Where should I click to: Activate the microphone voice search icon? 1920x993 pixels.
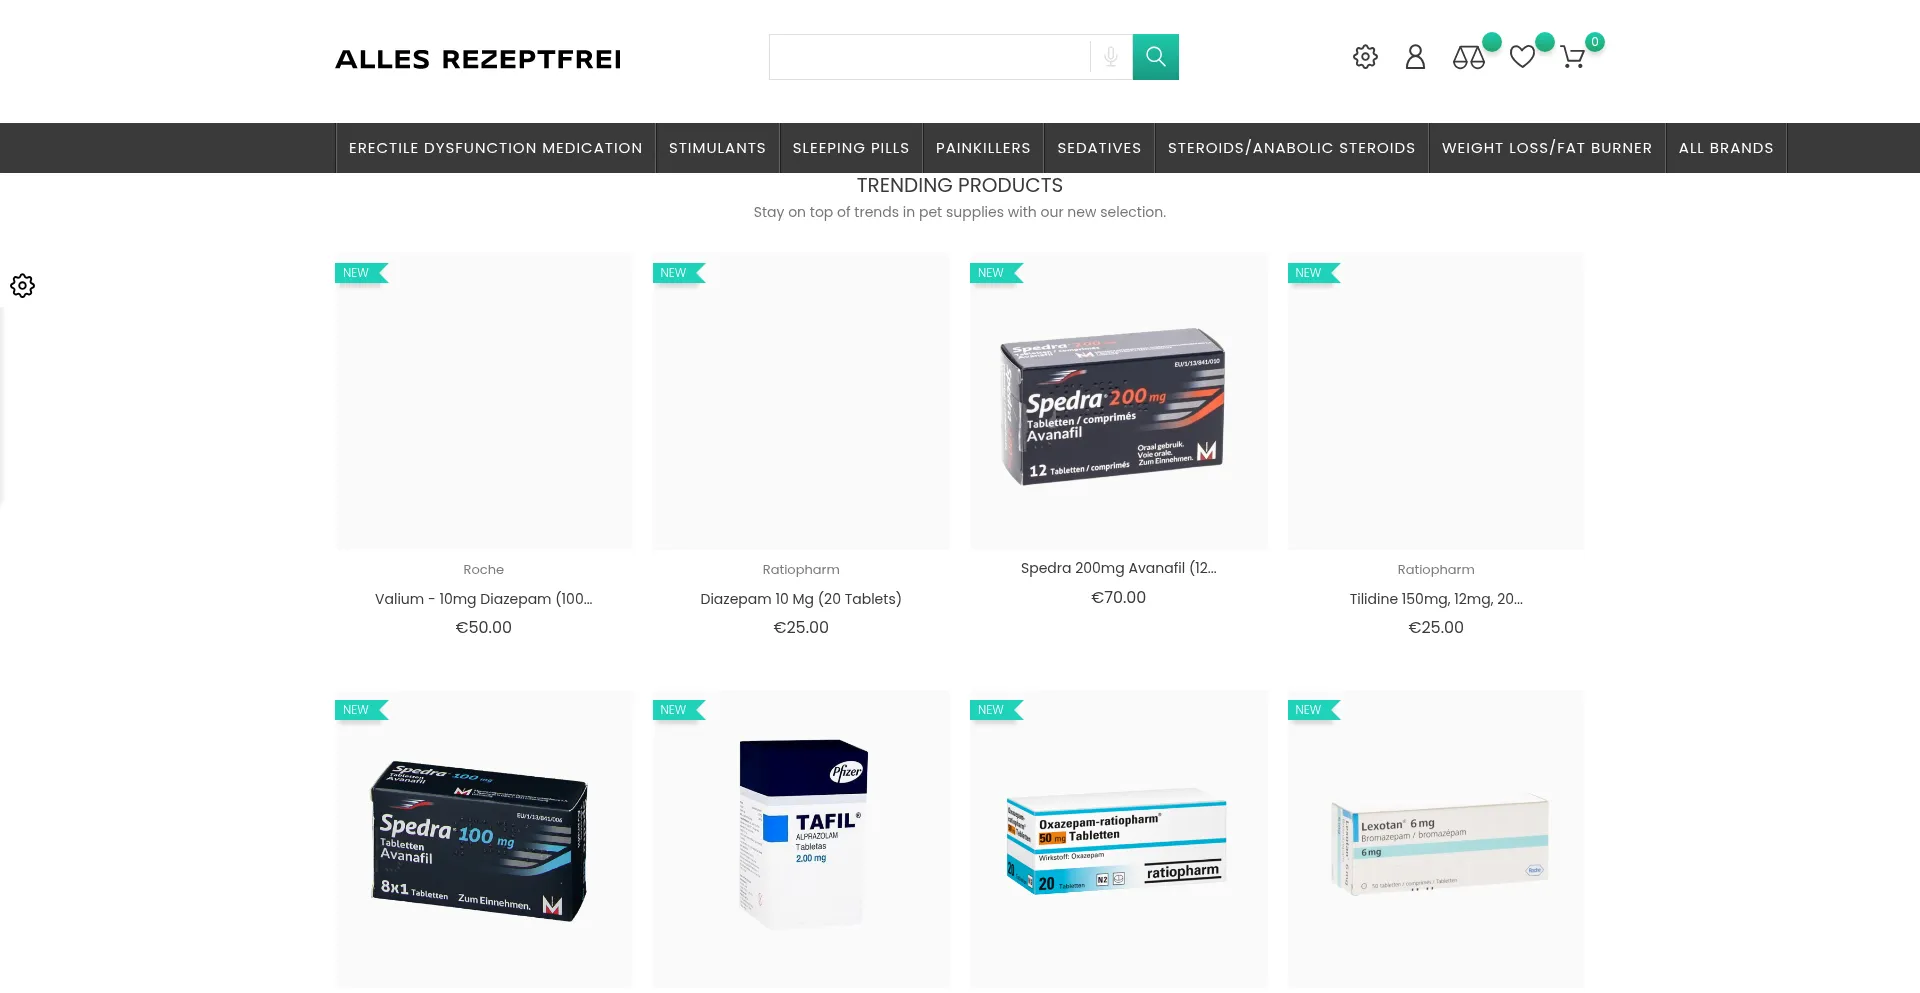tap(1110, 57)
